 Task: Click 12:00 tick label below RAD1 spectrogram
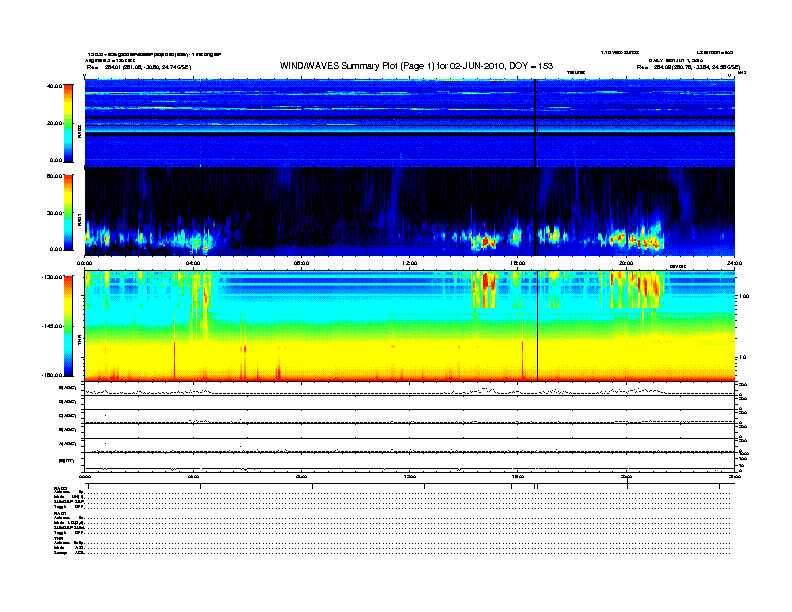pyautogui.click(x=410, y=263)
